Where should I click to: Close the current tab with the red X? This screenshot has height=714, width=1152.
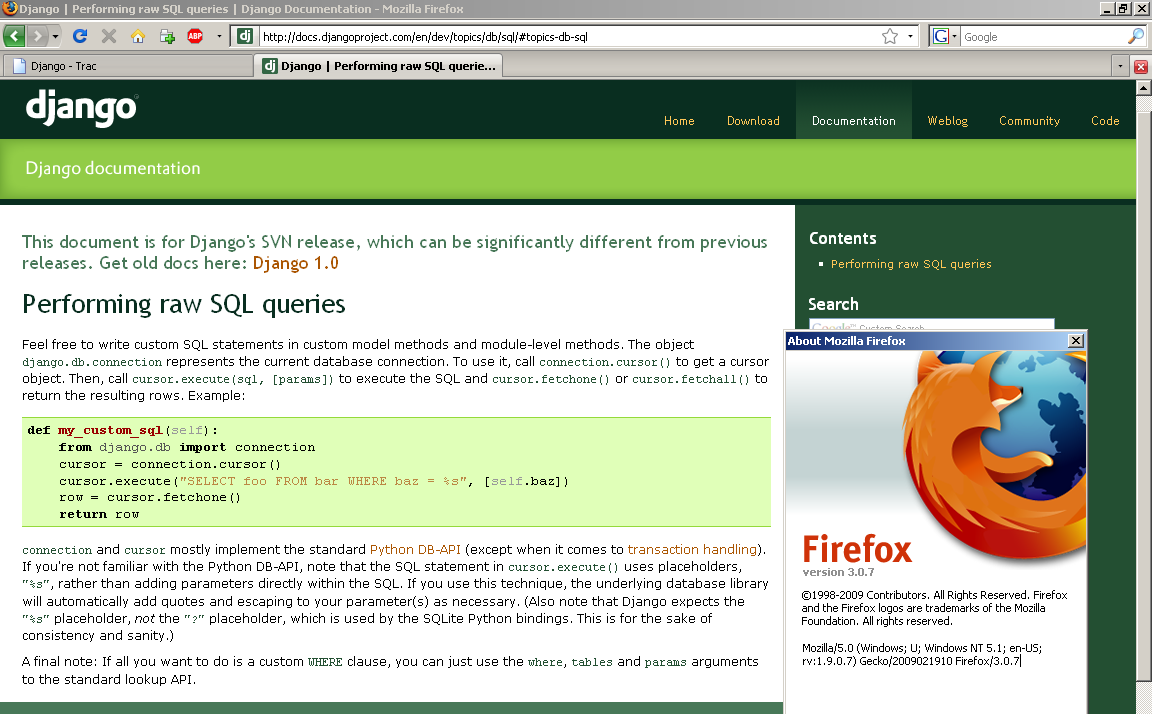(x=1141, y=67)
